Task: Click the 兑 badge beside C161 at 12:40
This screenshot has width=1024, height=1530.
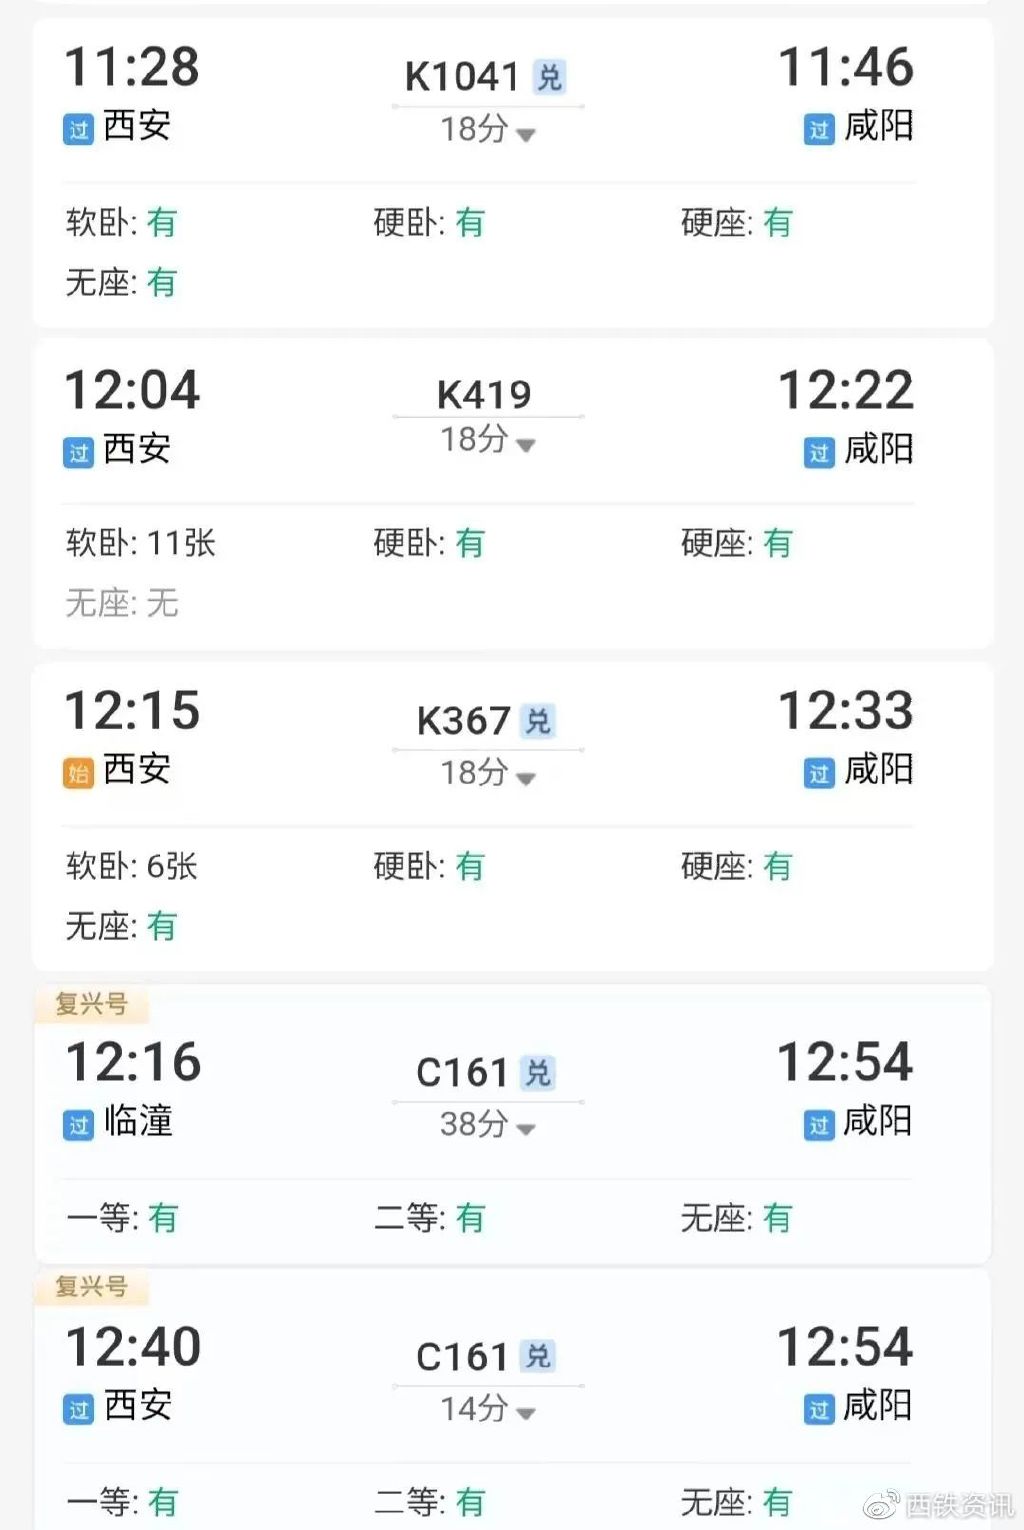Action: [538, 1357]
